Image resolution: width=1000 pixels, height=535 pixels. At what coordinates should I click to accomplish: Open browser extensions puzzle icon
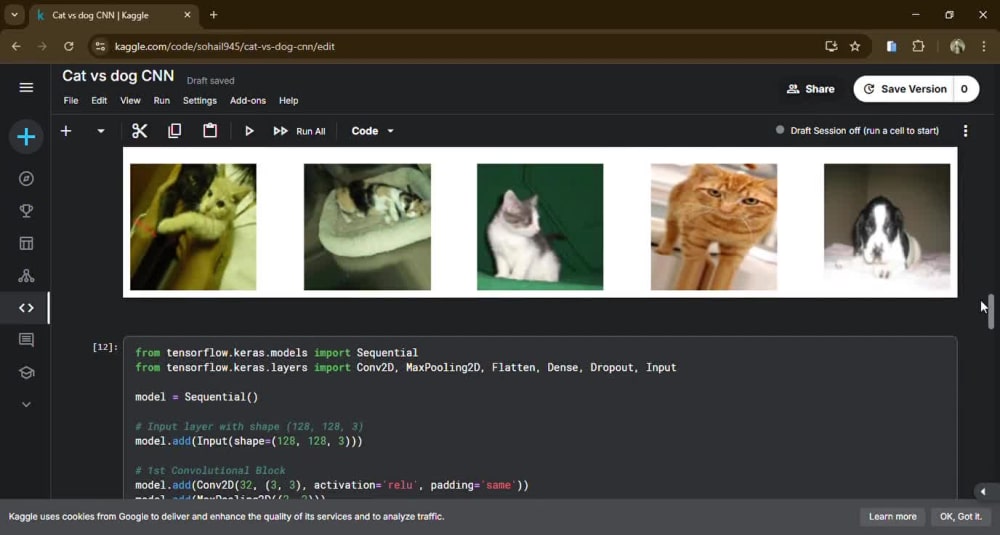tap(918, 47)
